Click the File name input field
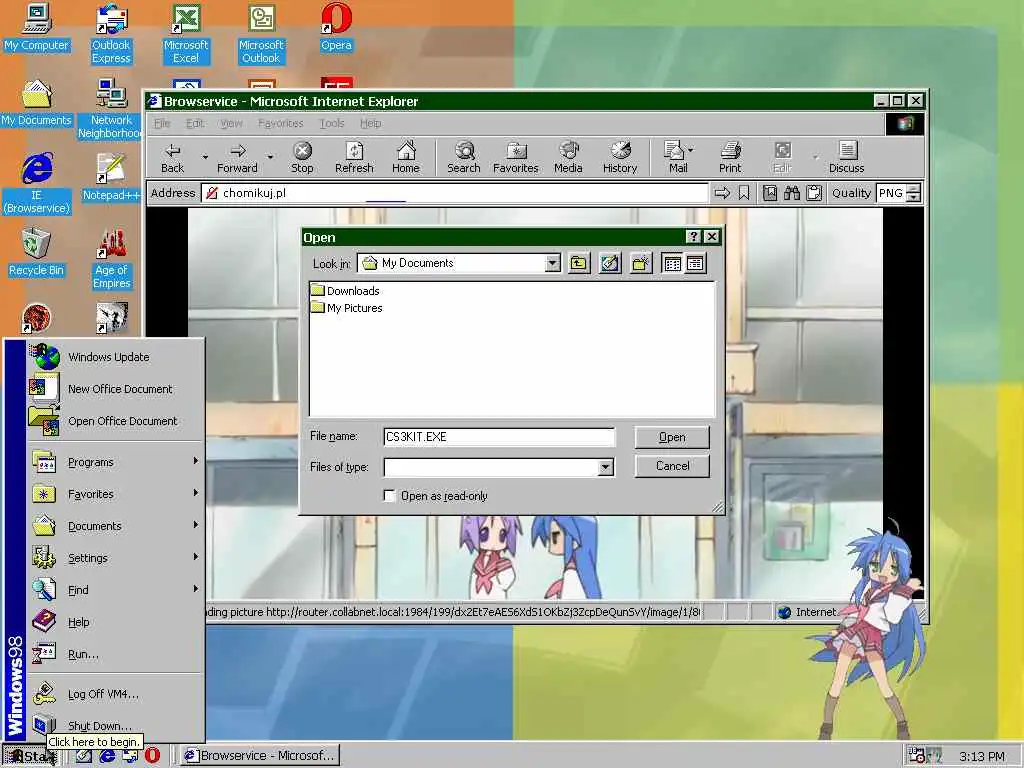This screenshot has height=768, width=1024. coord(499,437)
